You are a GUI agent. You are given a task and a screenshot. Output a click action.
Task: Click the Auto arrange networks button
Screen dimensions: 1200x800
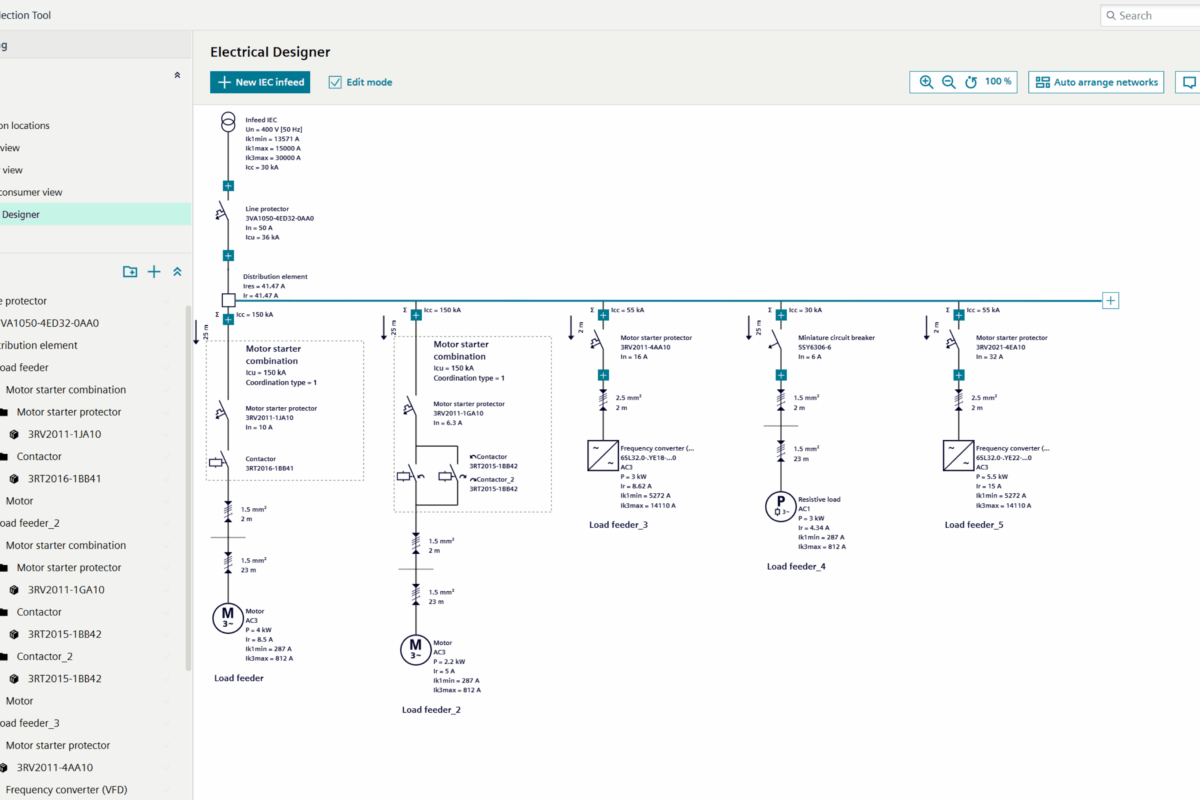[x=1096, y=82]
